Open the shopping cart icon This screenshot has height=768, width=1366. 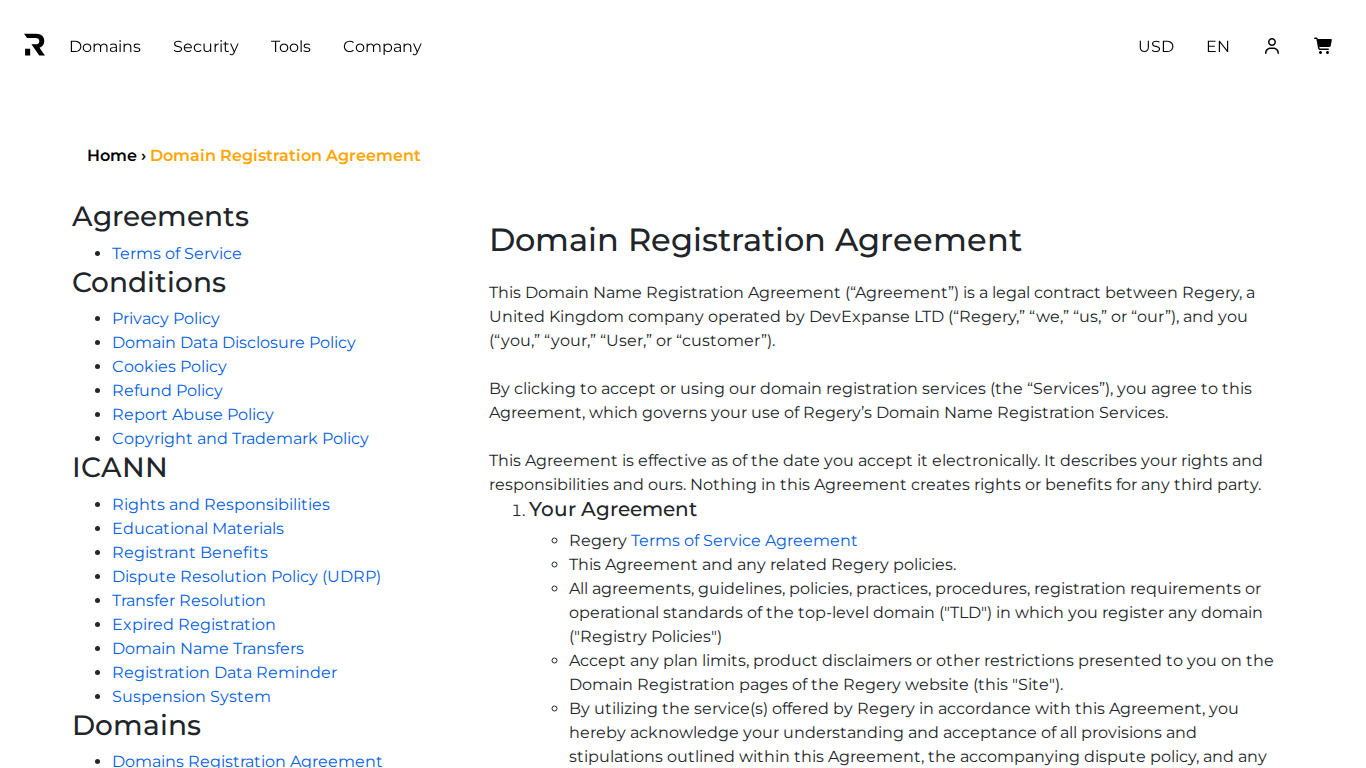pos(1323,46)
